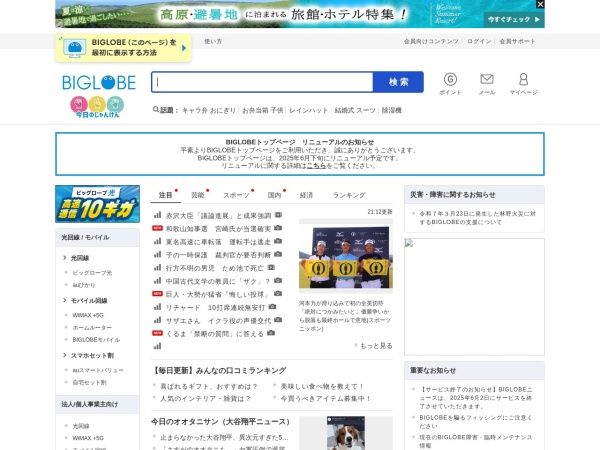This screenshot has width=600, height=450.
Task: Search trending topic 結婚式 スーツ
Action: point(355,110)
